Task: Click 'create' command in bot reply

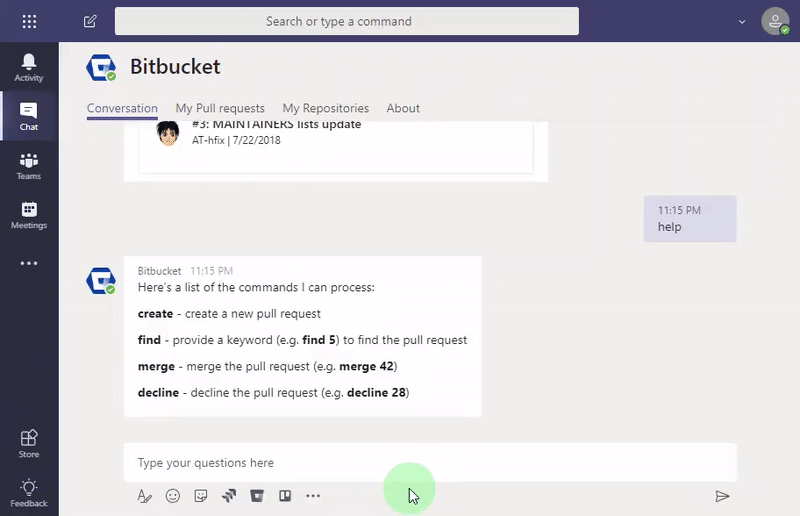Action: 155,314
